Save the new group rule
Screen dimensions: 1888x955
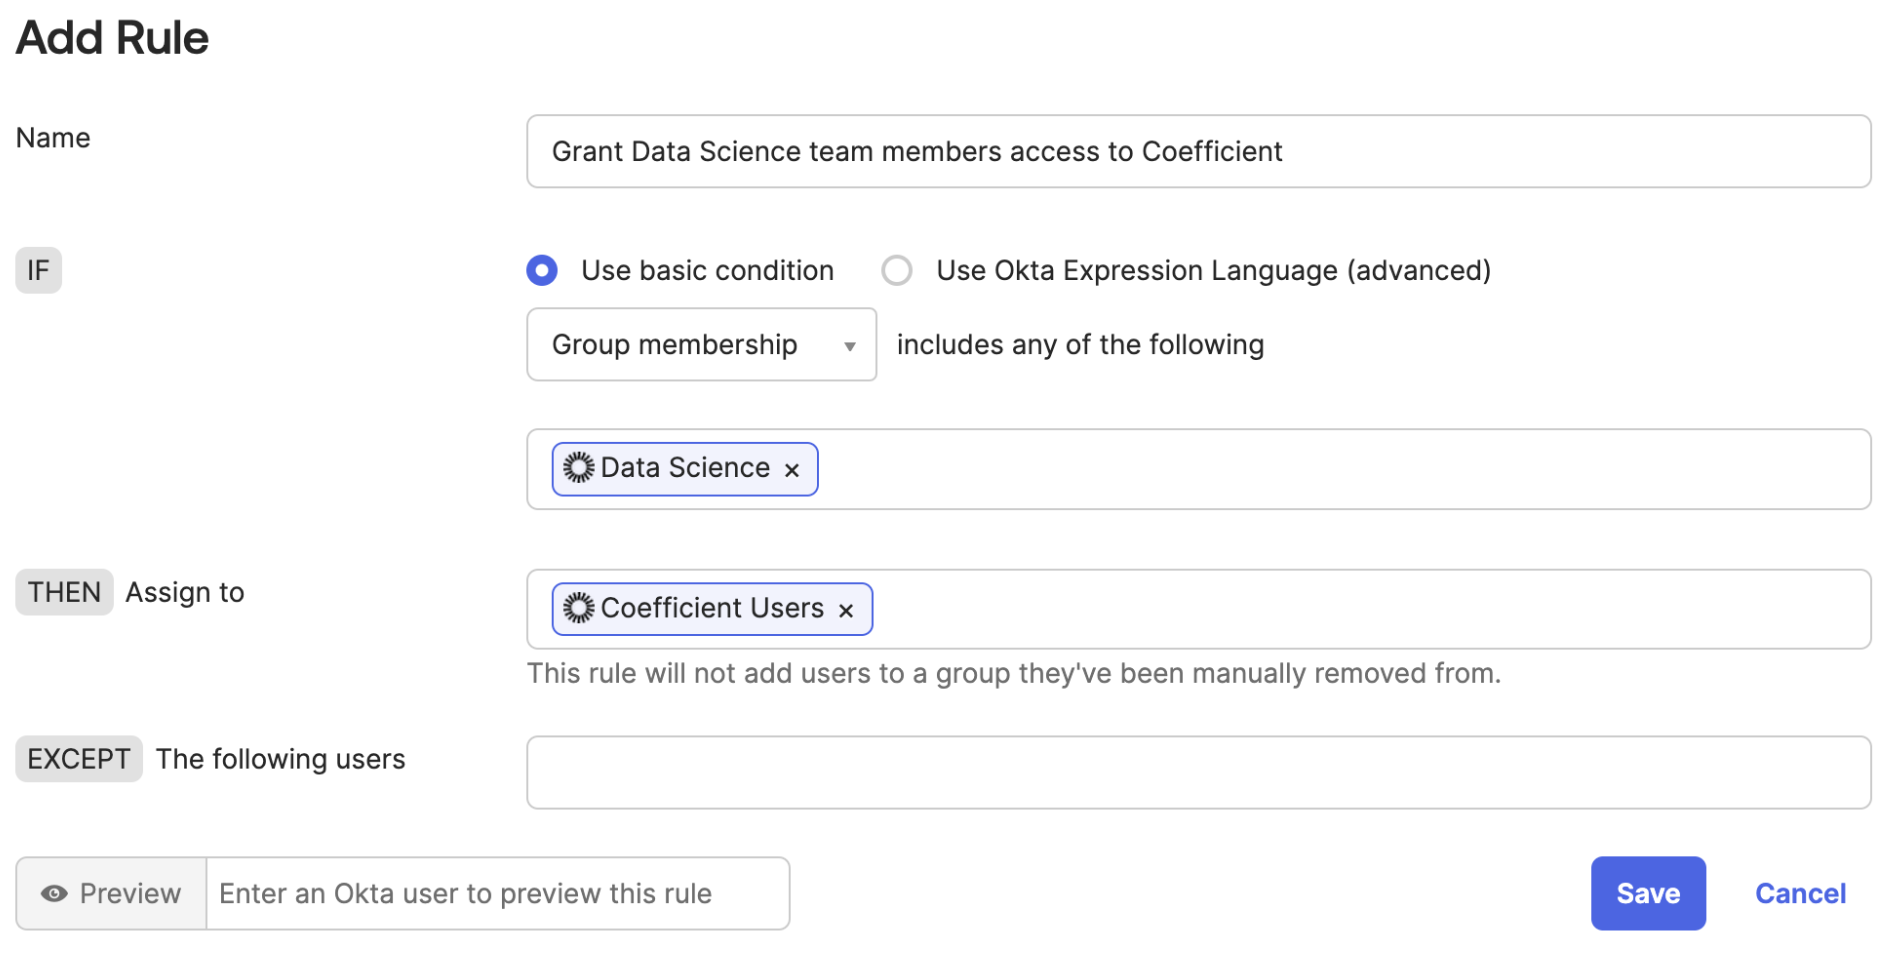(1649, 894)
